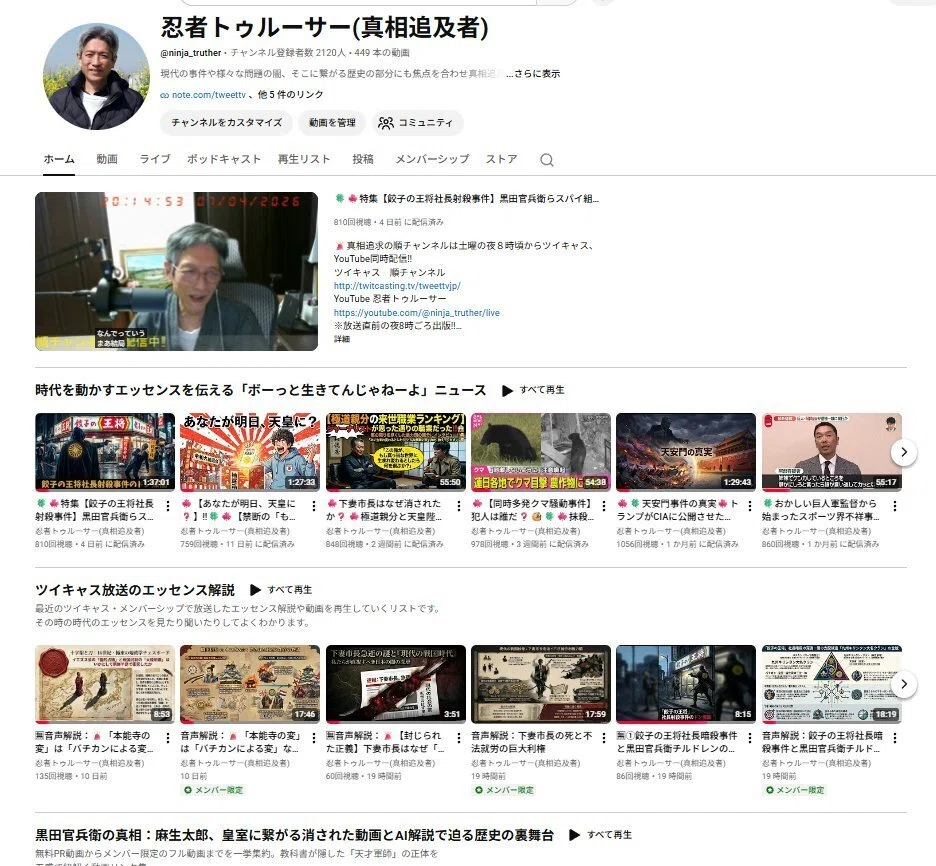Screen dimensions: 936x866
Task: Open video title 下妻市長の死と不法就労の巨大利権
Action: 532,742
